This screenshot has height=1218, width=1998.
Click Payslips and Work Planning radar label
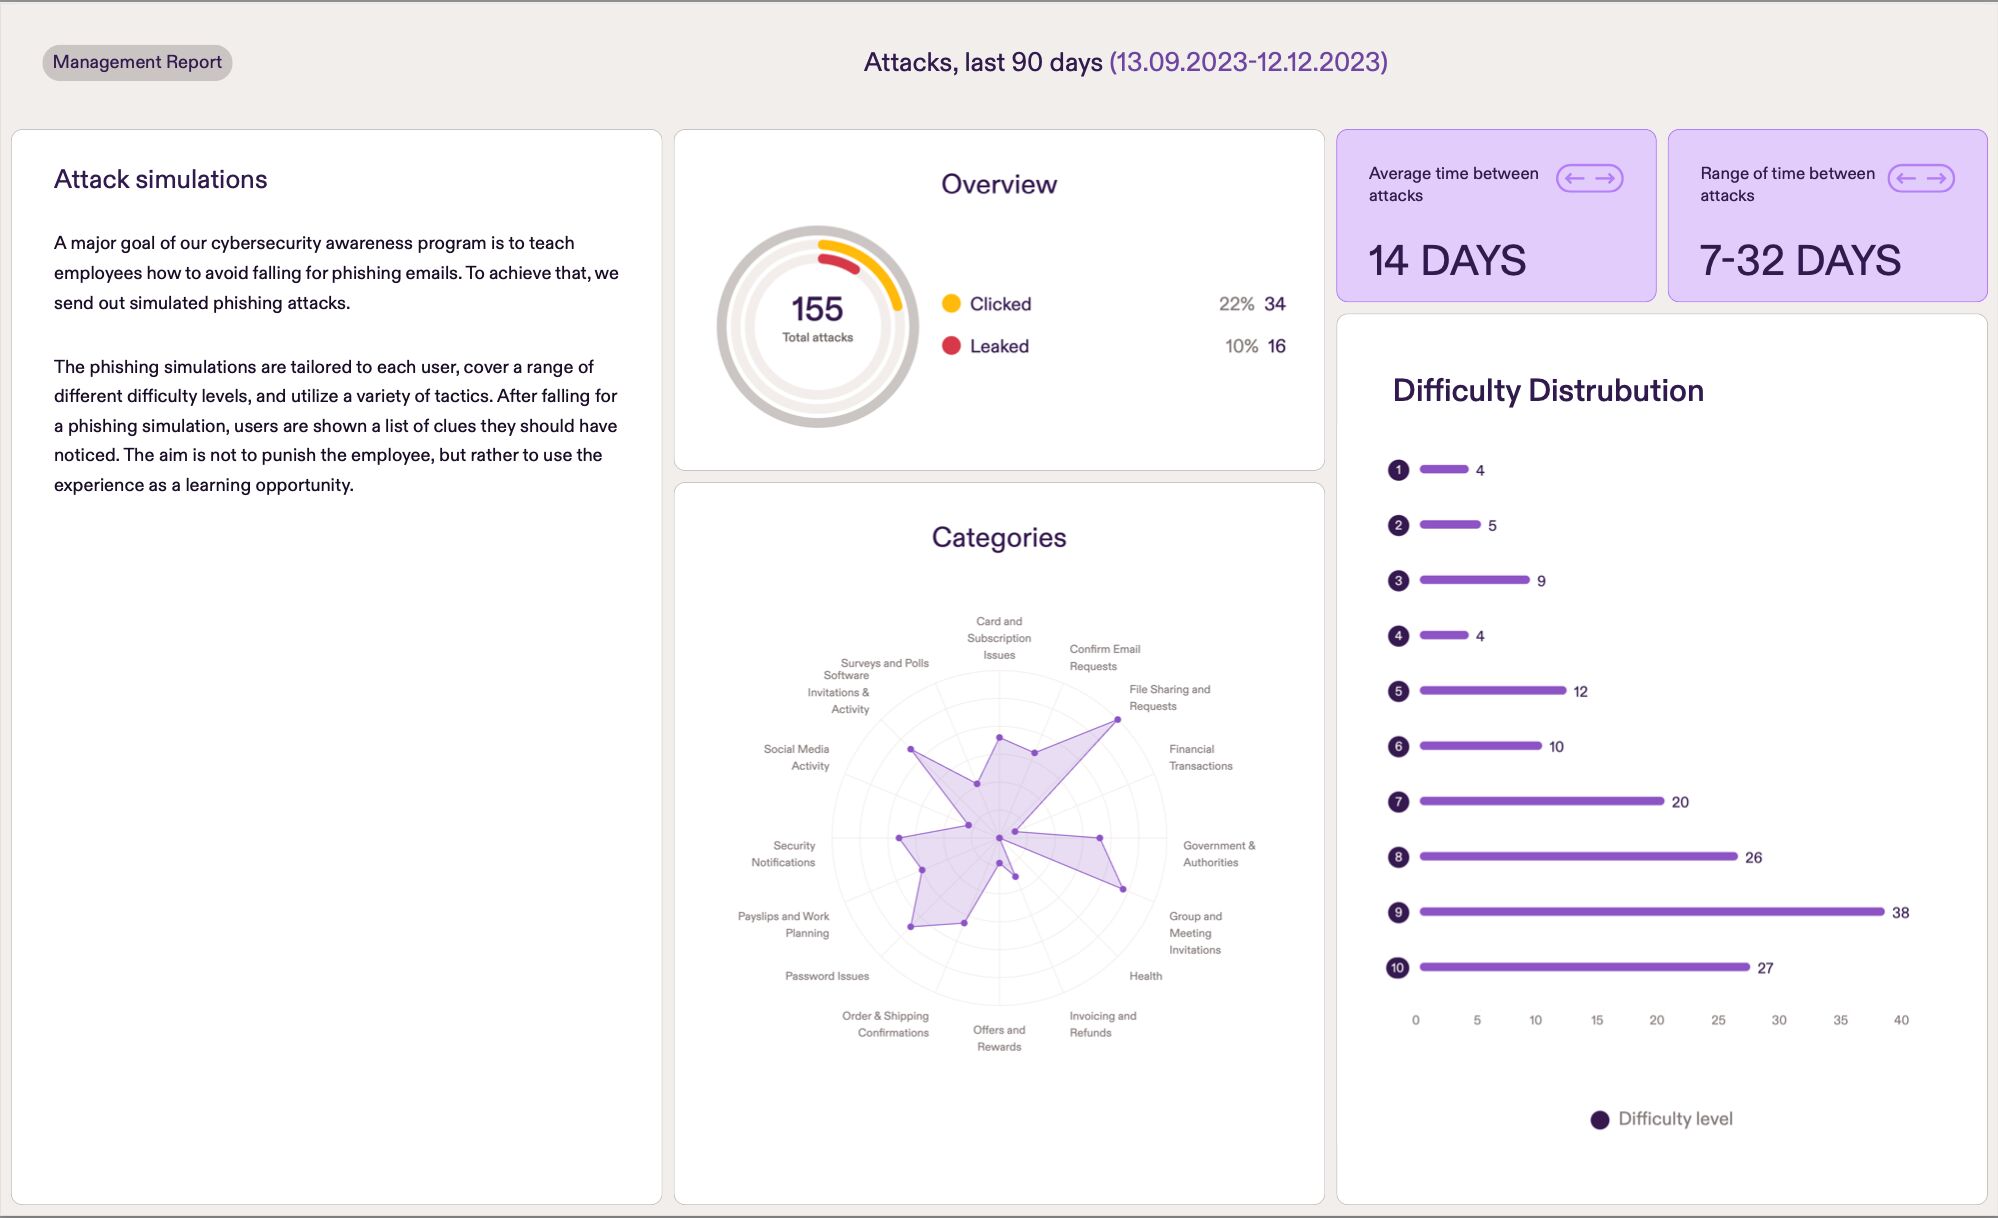coord(784,925)
